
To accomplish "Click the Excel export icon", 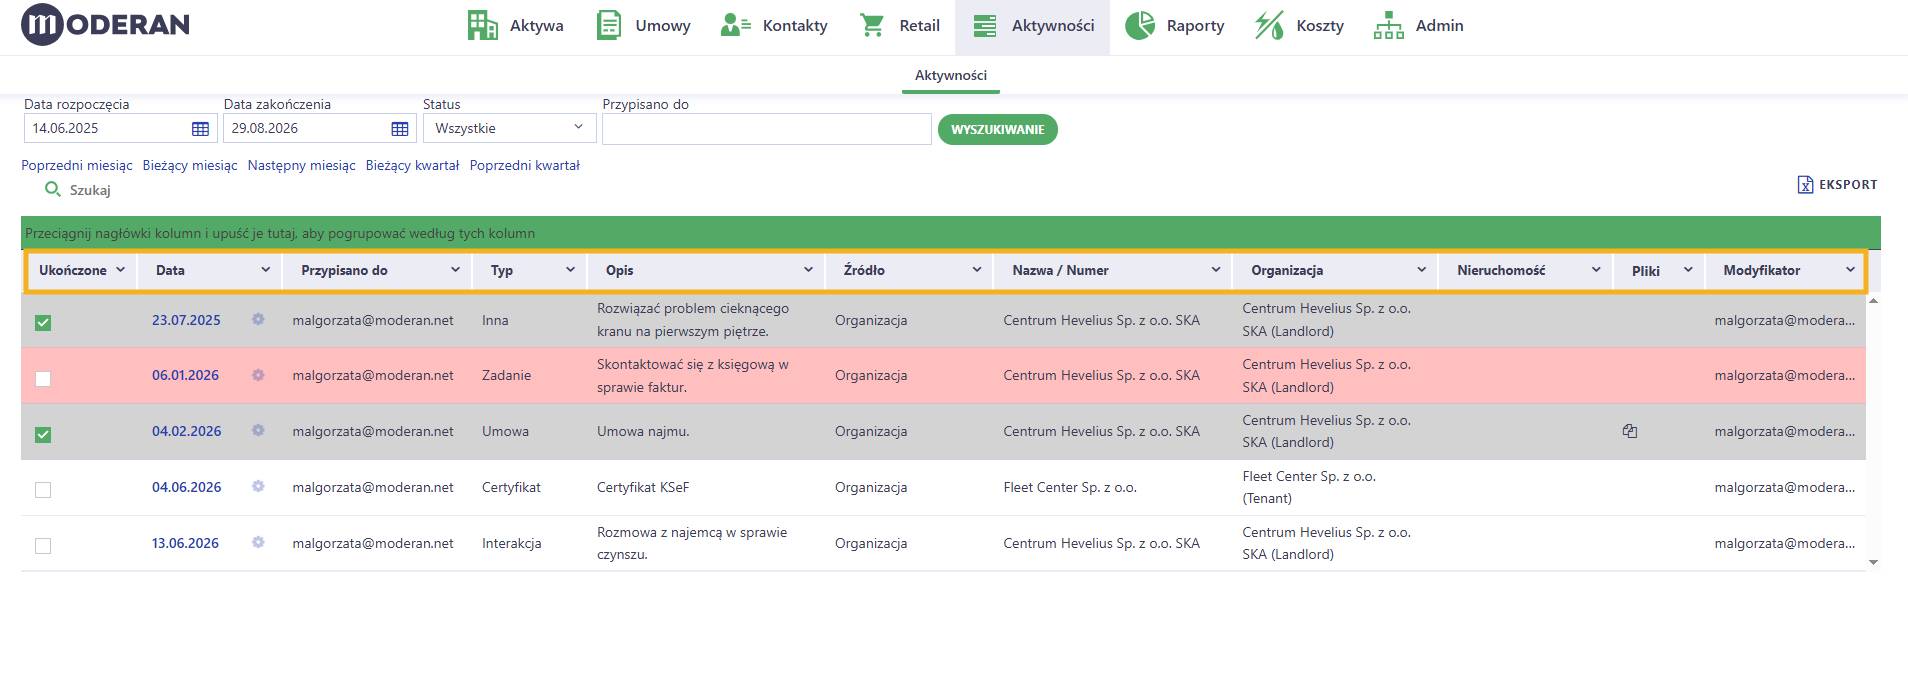I will click(1805, 185).
